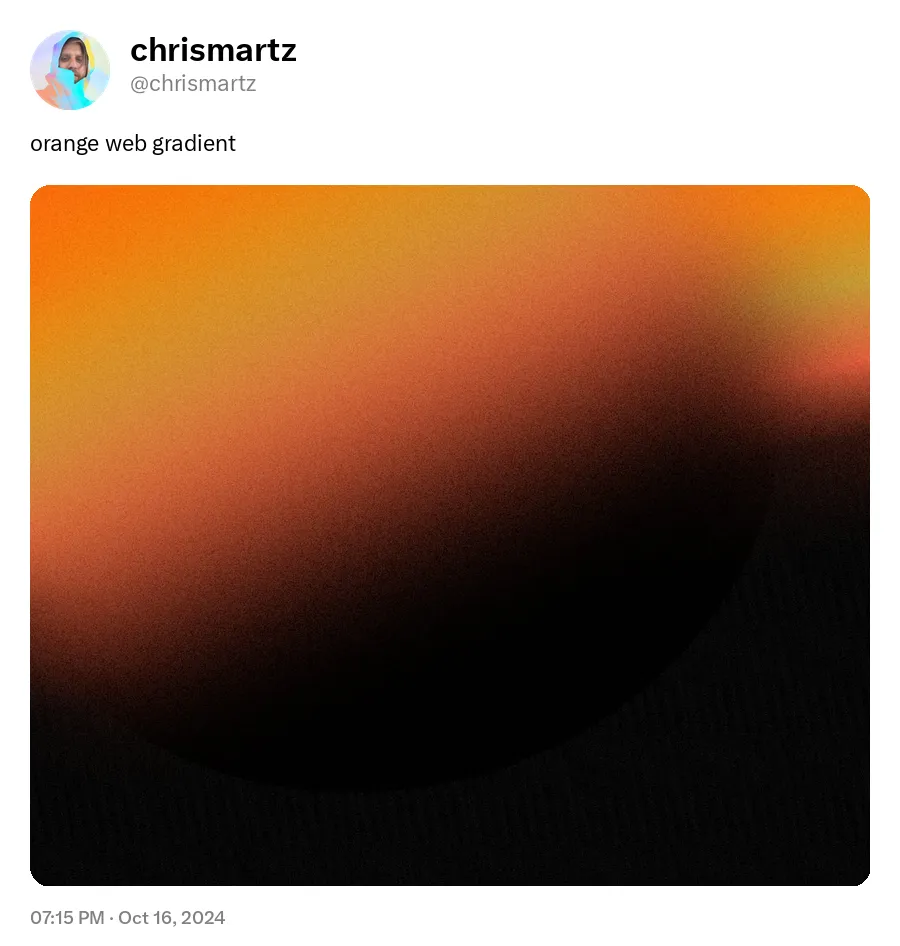Click the tweet text "orange web gradient"
Image resolution: width=900 pixels, height=946 pixels.
pos(133,144)
